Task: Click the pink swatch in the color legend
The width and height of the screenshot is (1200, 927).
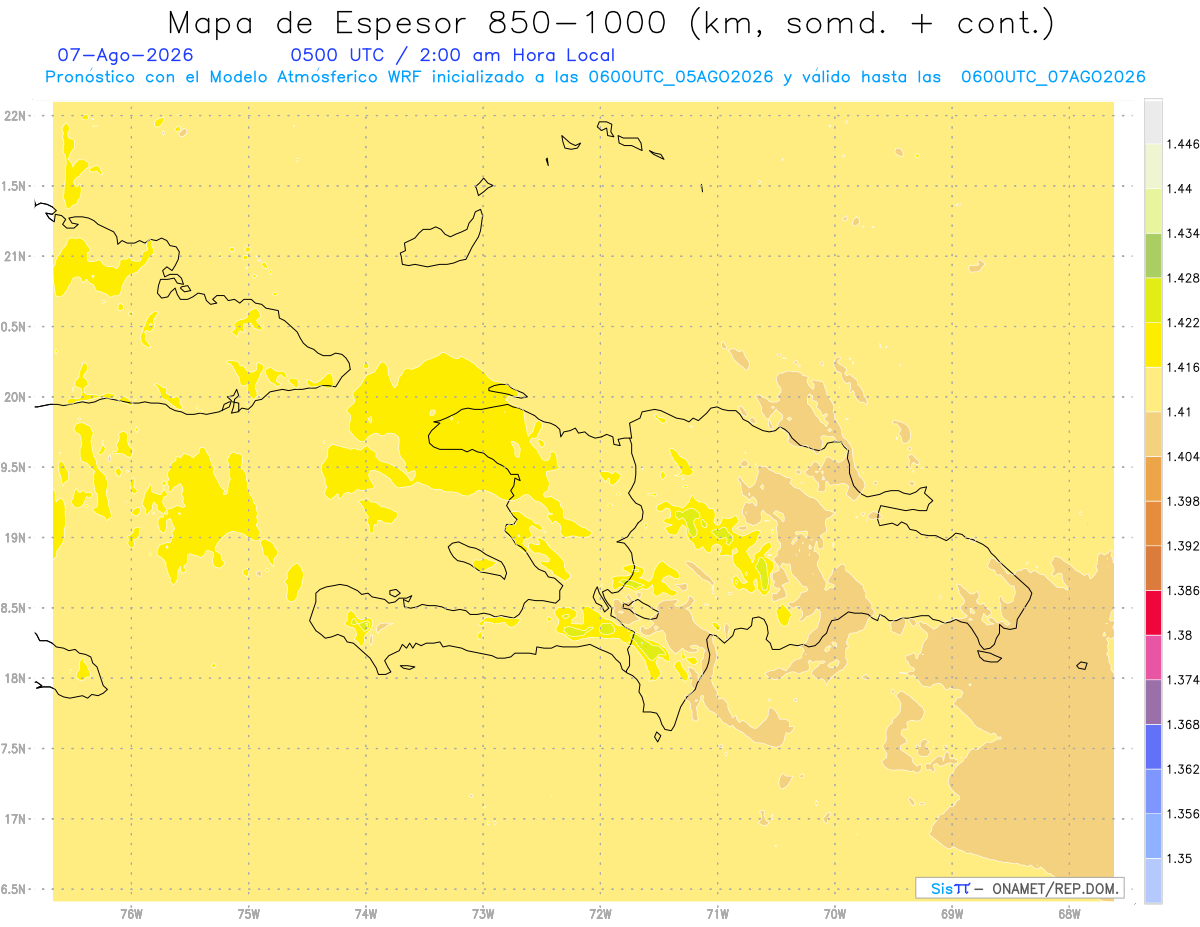Action: (x=1153, y=657)
